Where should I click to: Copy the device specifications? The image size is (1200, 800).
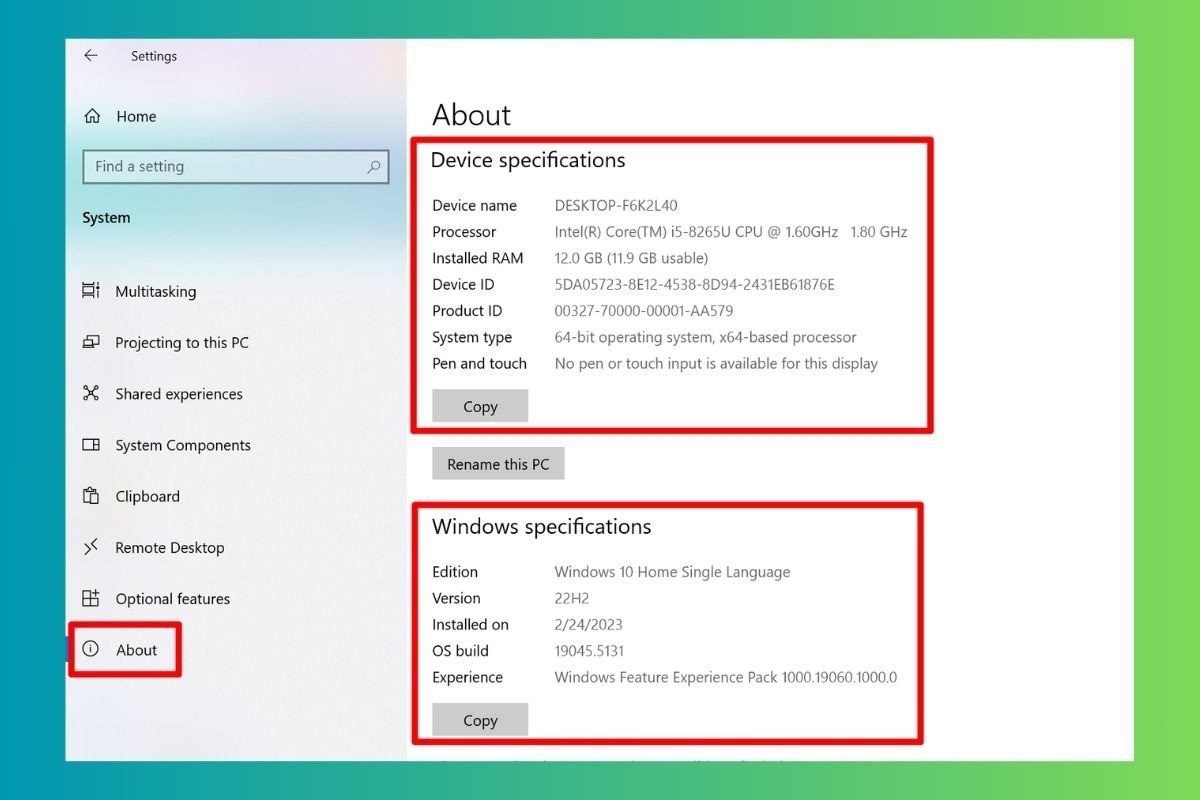pyautogui.click(x=479, y=406)
